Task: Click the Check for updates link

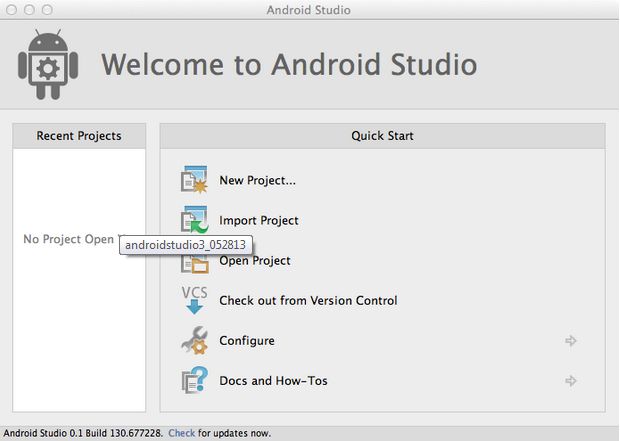Action: (x=181, y=433)
